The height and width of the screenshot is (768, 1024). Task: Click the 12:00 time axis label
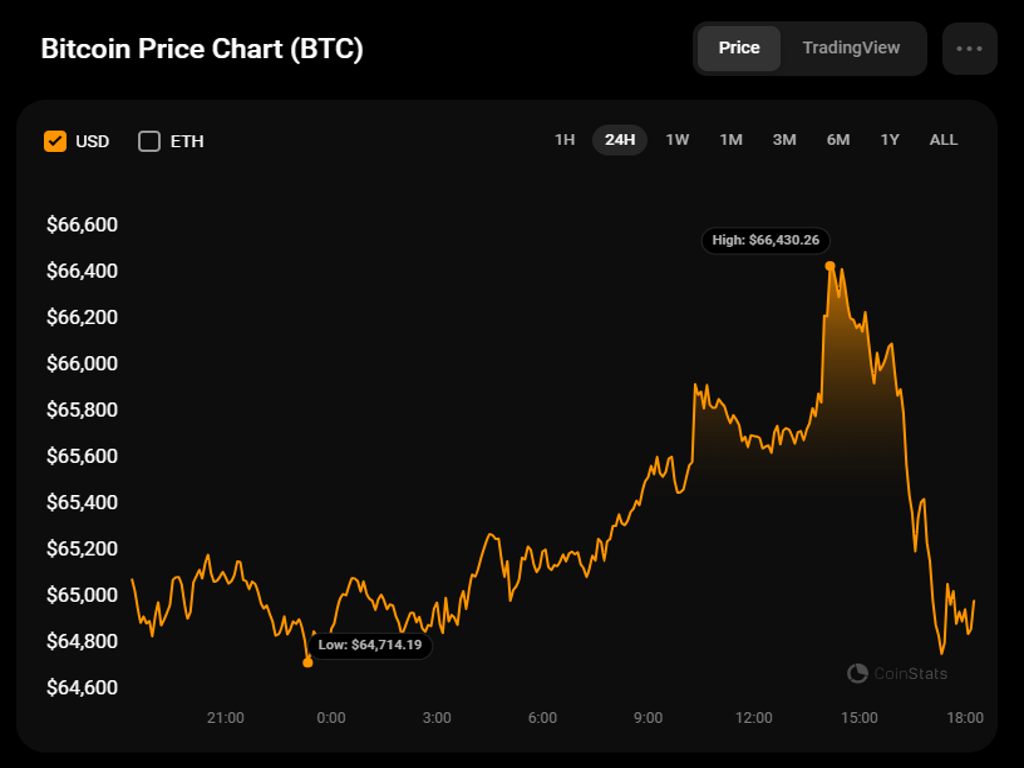pyautogui.click(x=754, y=718)
